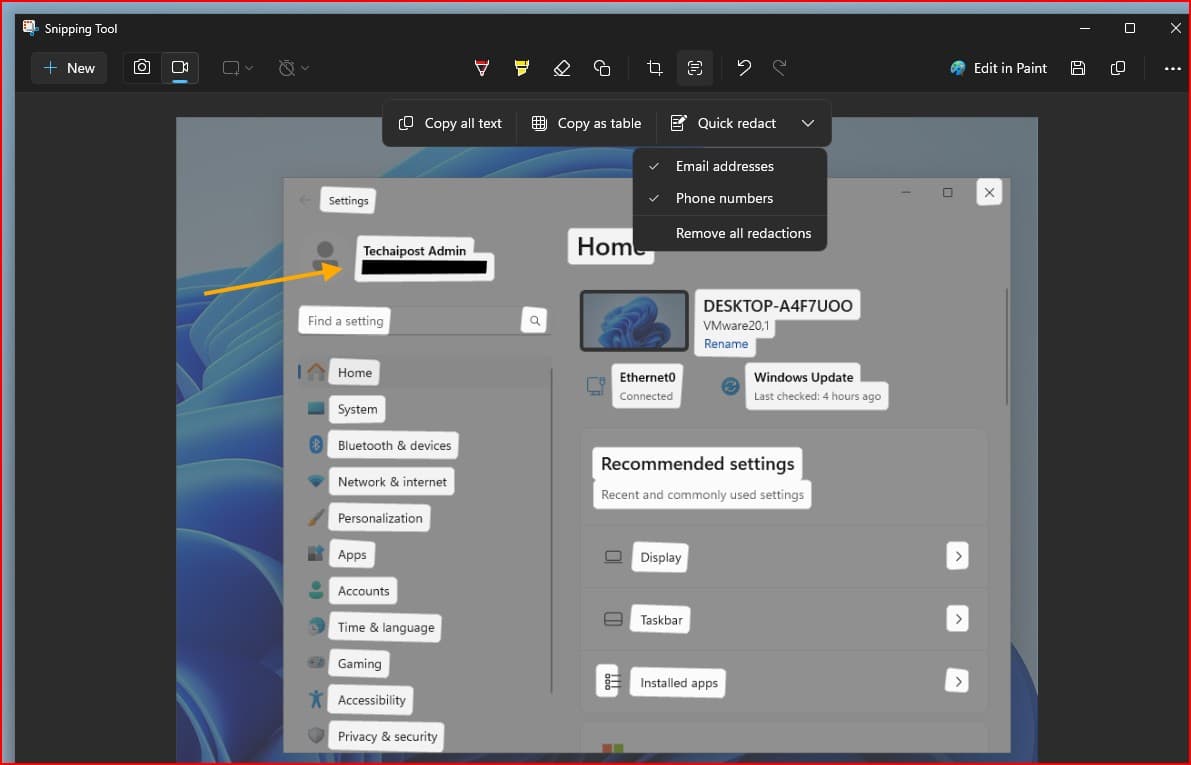Screen dimensions: 1191x765
Task: Copy the snip to the clipboard
Action: (1118, 68)
